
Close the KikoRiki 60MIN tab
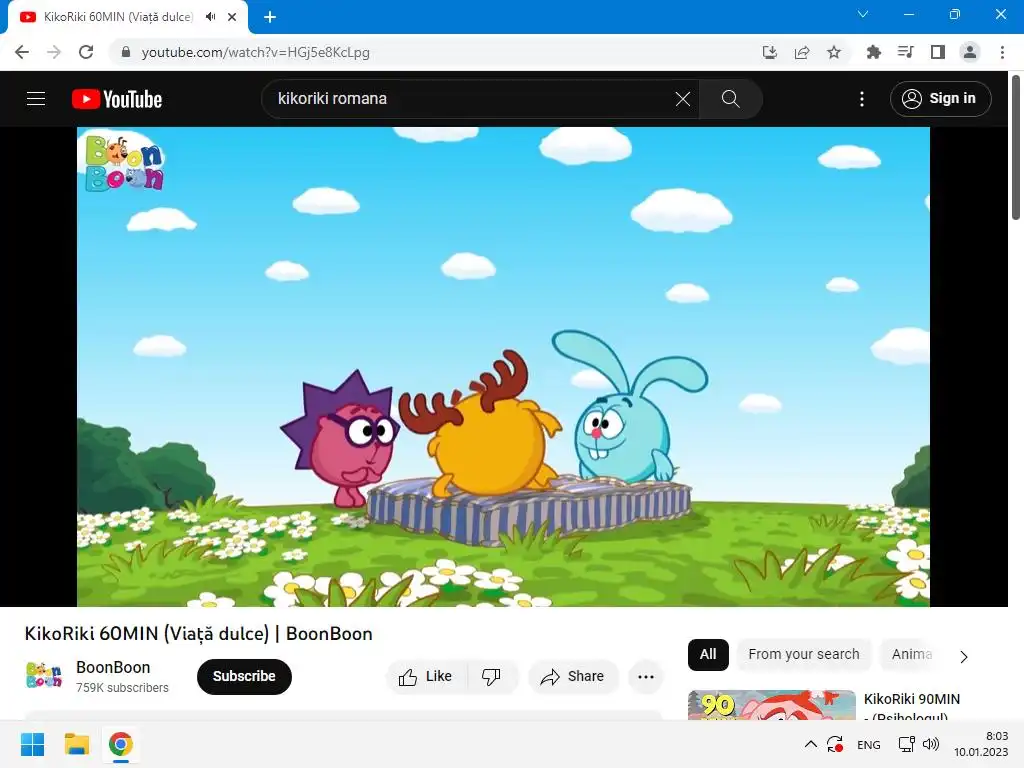(x=232, y=17)
